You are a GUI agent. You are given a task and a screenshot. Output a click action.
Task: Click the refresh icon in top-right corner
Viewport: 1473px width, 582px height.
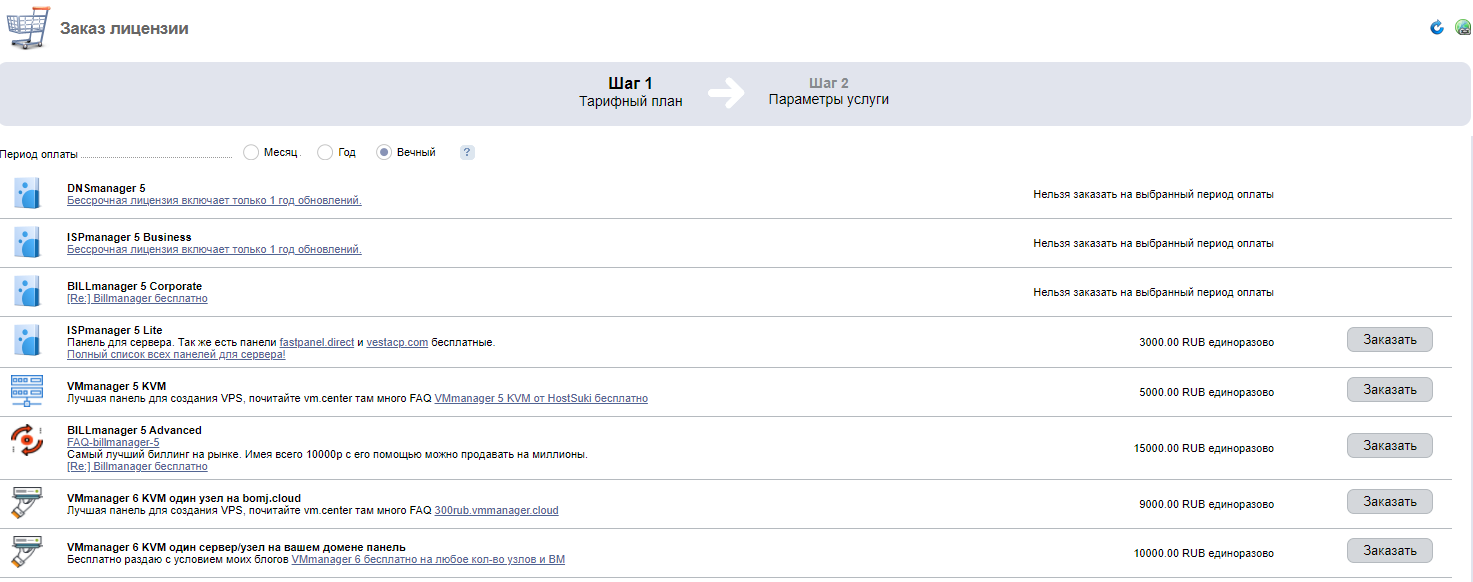[x=1437, y=28]
